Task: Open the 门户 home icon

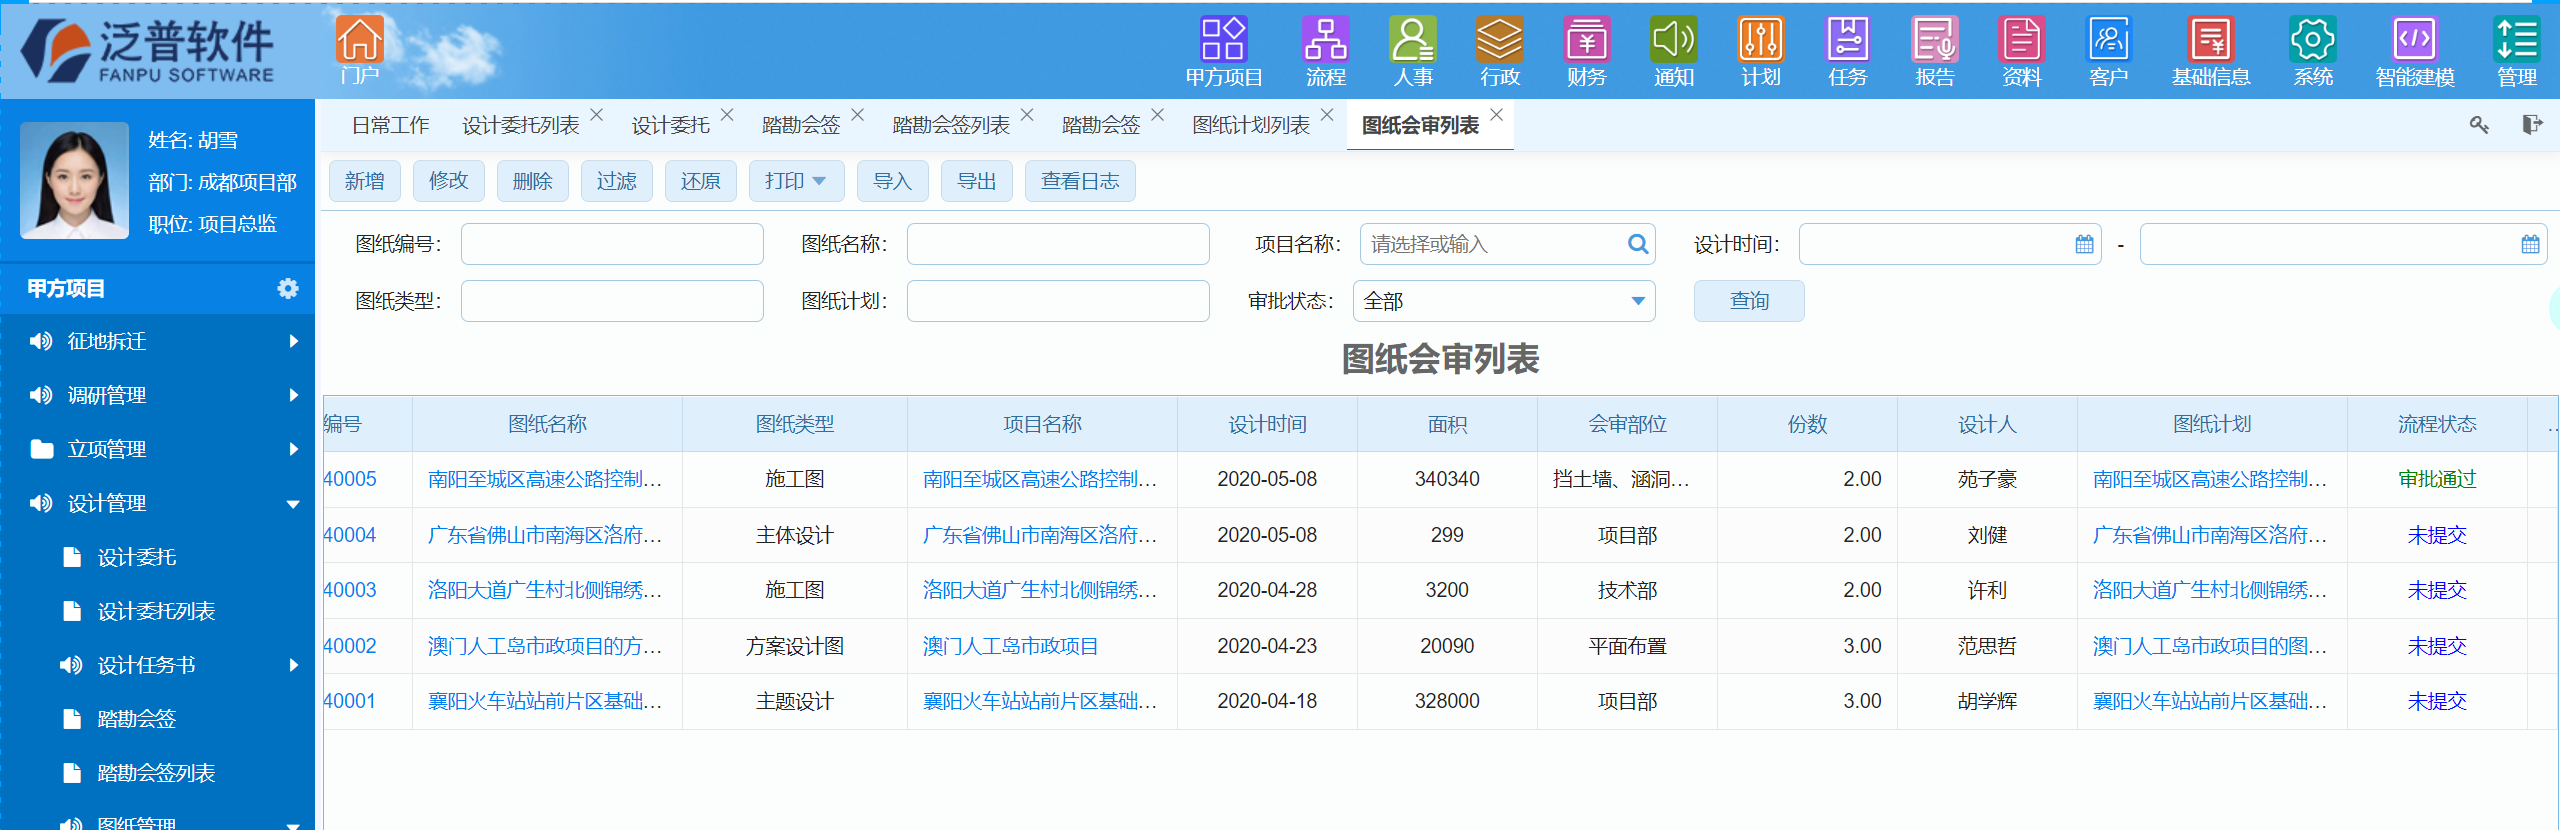Action: pos(359,42)
